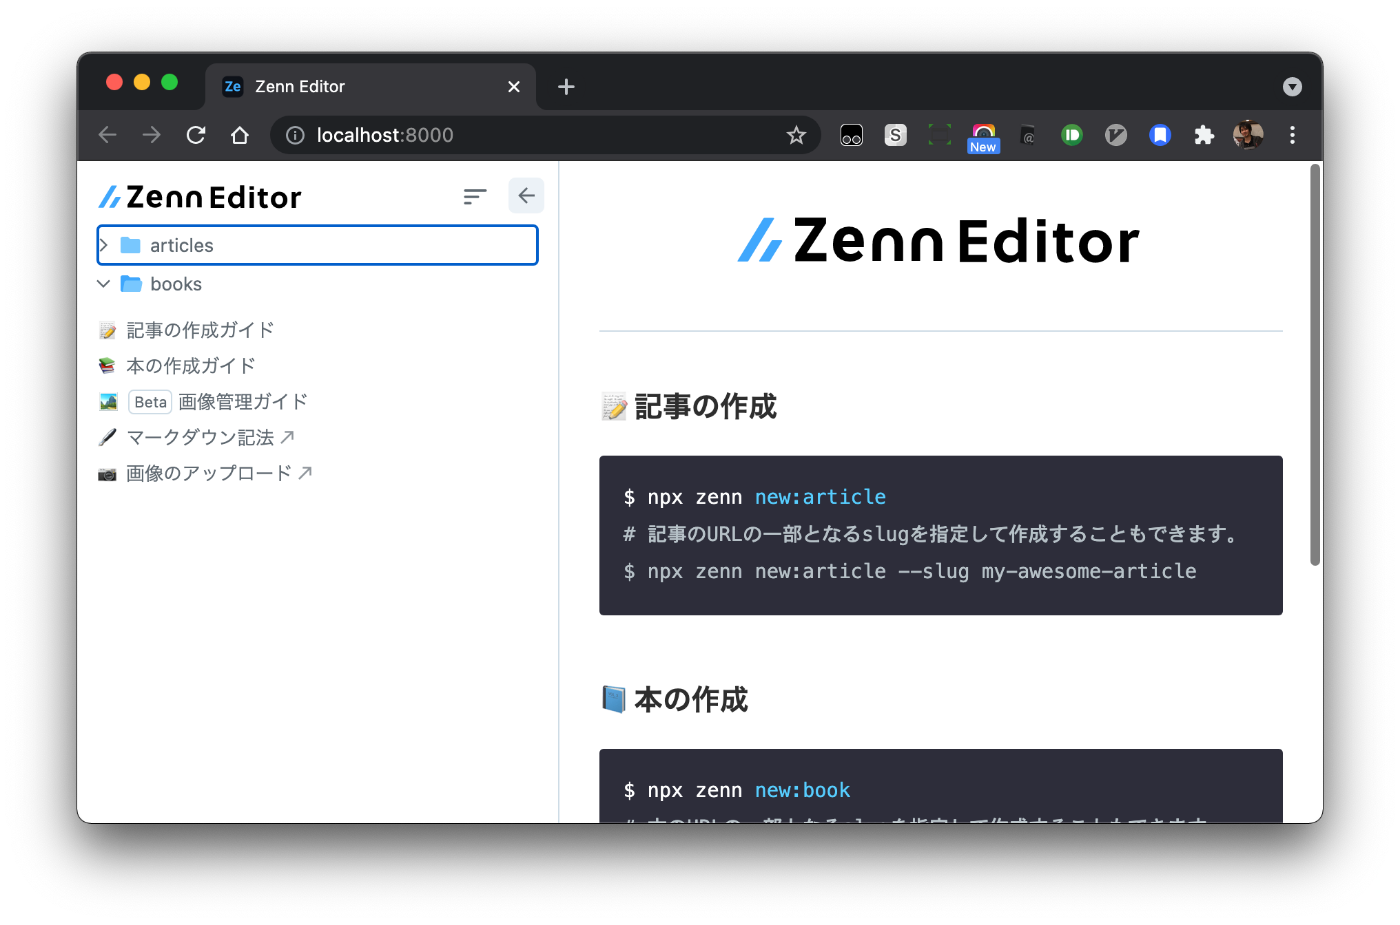Click the site information icon in the address bar
Viewport: 1400px width, 925px height.
(x=295, y=135)
